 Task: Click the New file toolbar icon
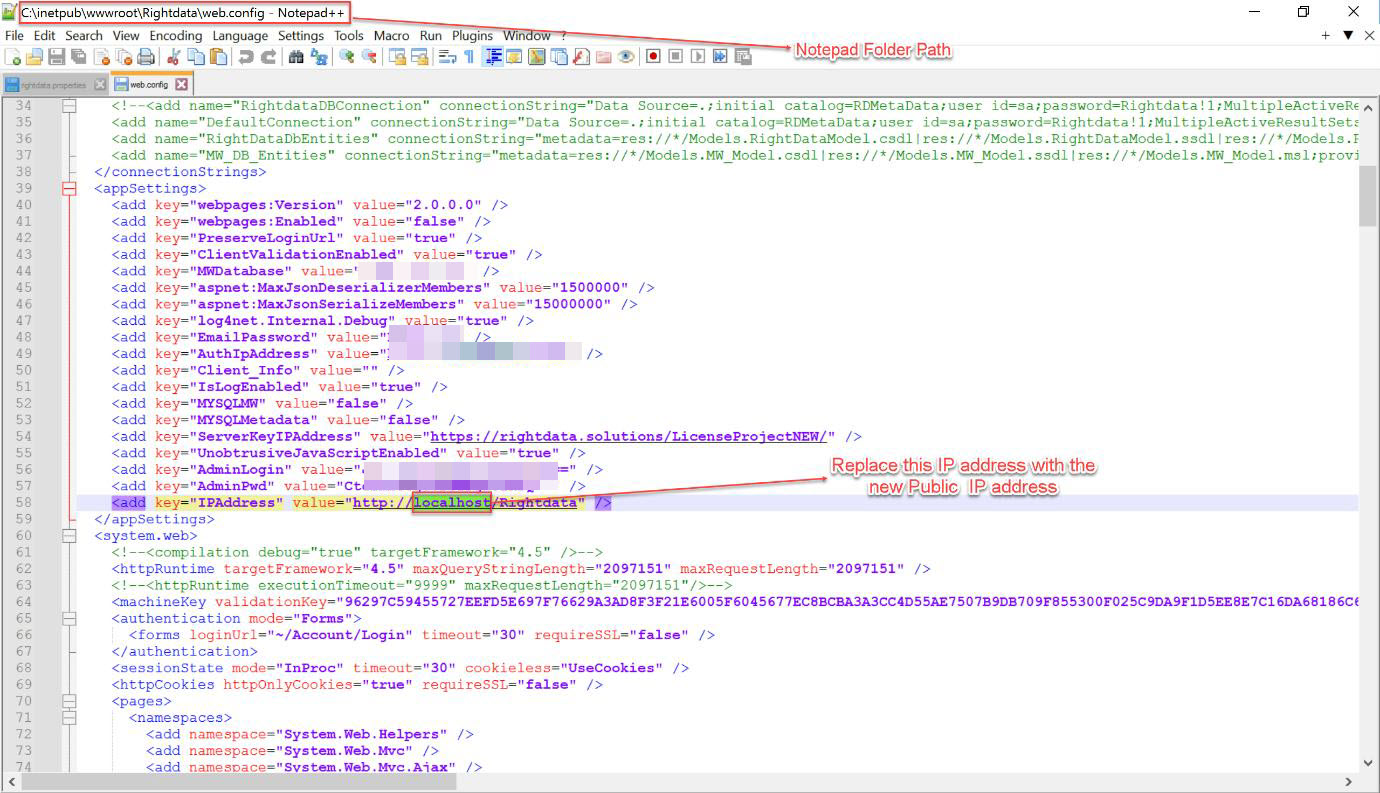pyautogui.click(x=12, y=57)
